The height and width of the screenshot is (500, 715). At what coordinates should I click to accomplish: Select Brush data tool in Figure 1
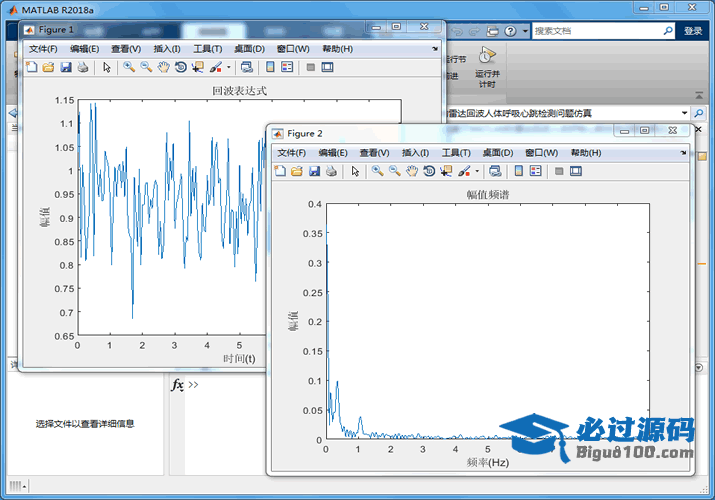(x=215, y=67)
